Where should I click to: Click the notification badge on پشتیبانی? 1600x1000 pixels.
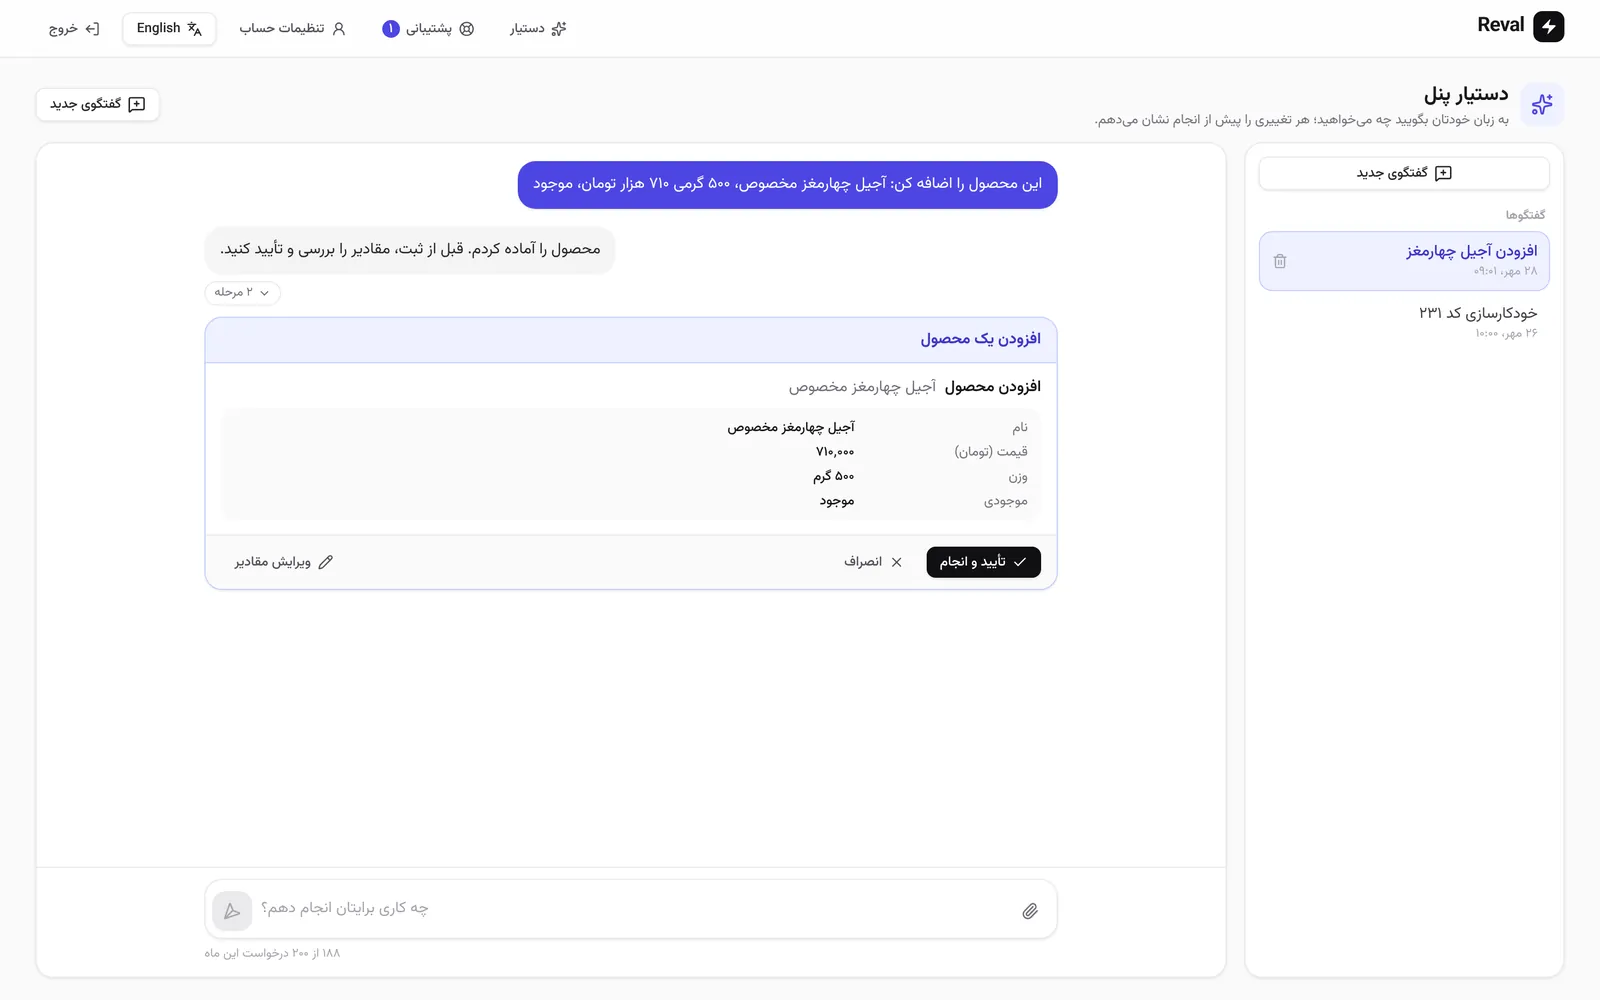tap(391, 29)
